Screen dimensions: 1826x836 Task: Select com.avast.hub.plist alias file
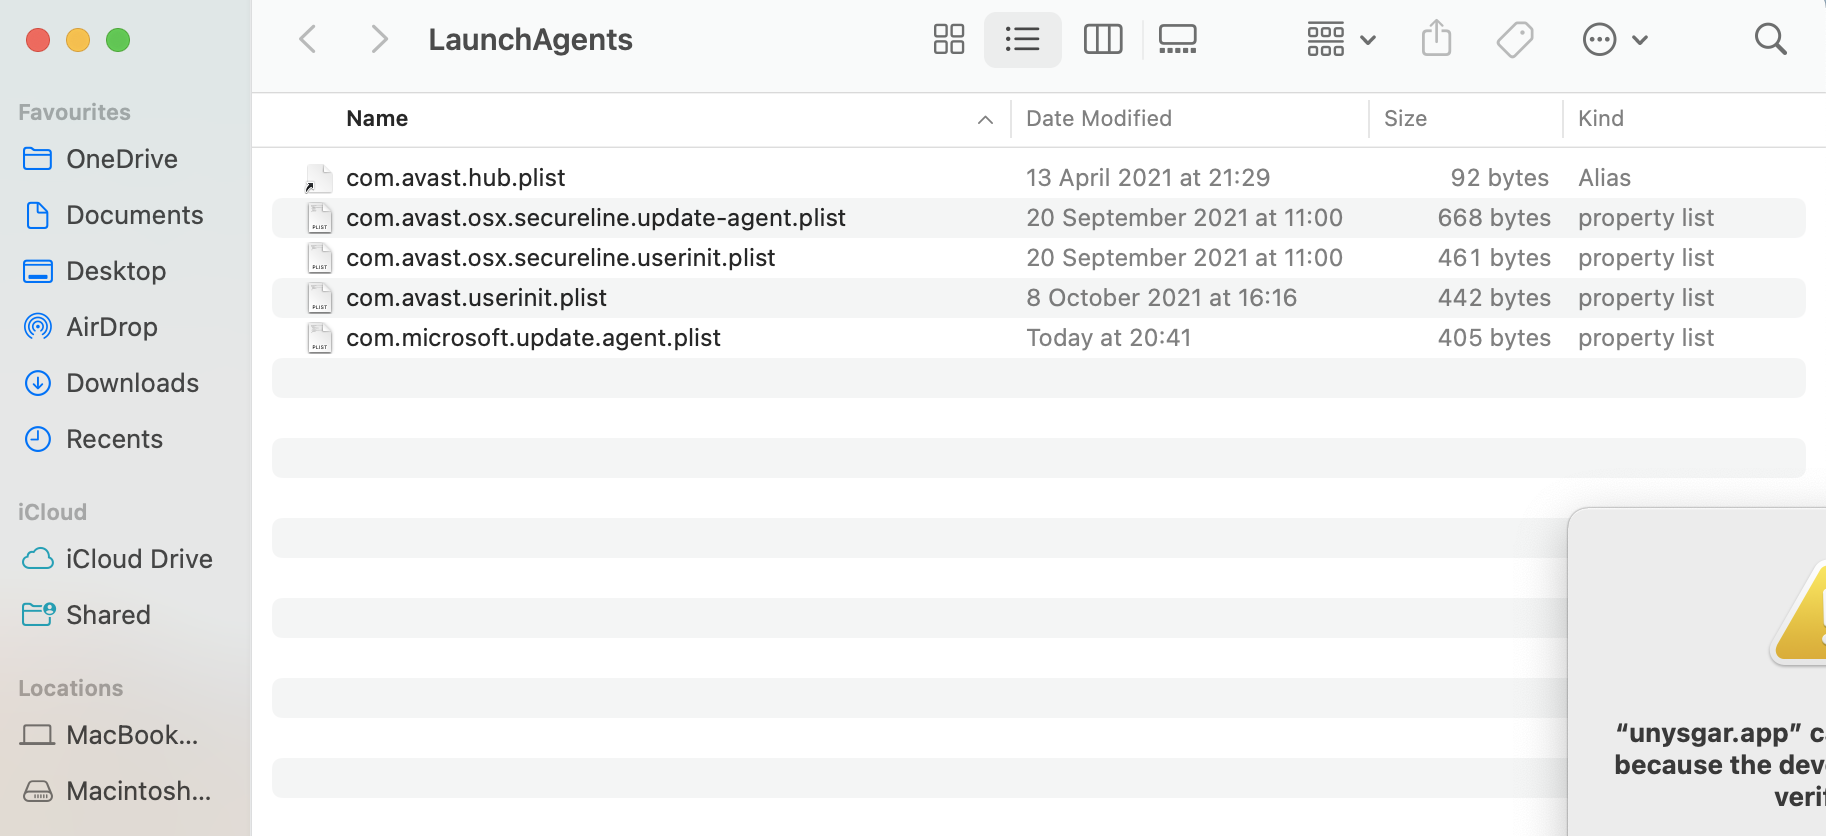tap(455, 178)
